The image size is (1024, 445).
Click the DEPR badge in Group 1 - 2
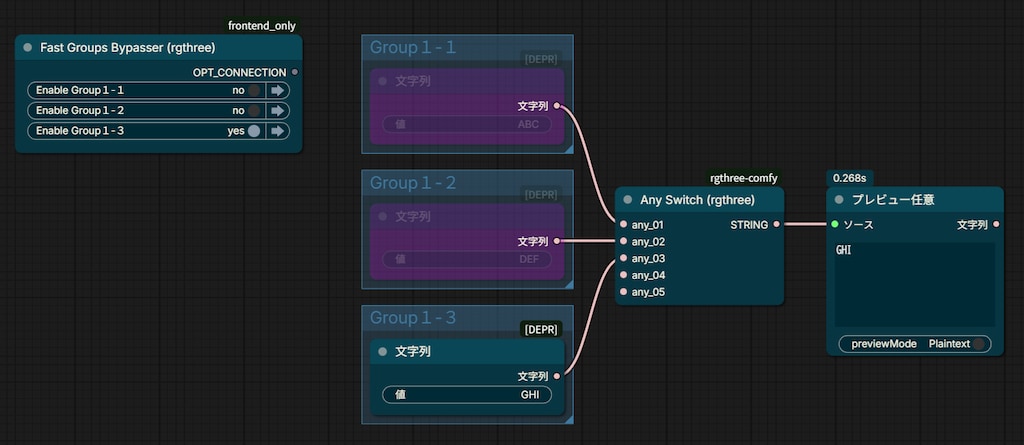click(x=541, y=194)
